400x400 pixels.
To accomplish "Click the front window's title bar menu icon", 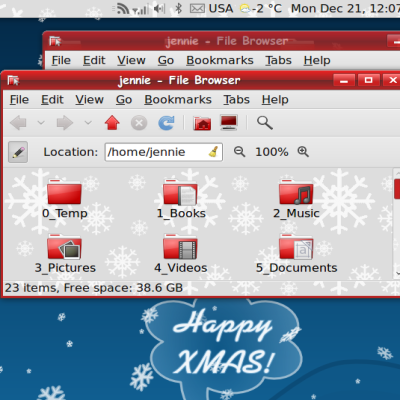I will coord(13,80).
